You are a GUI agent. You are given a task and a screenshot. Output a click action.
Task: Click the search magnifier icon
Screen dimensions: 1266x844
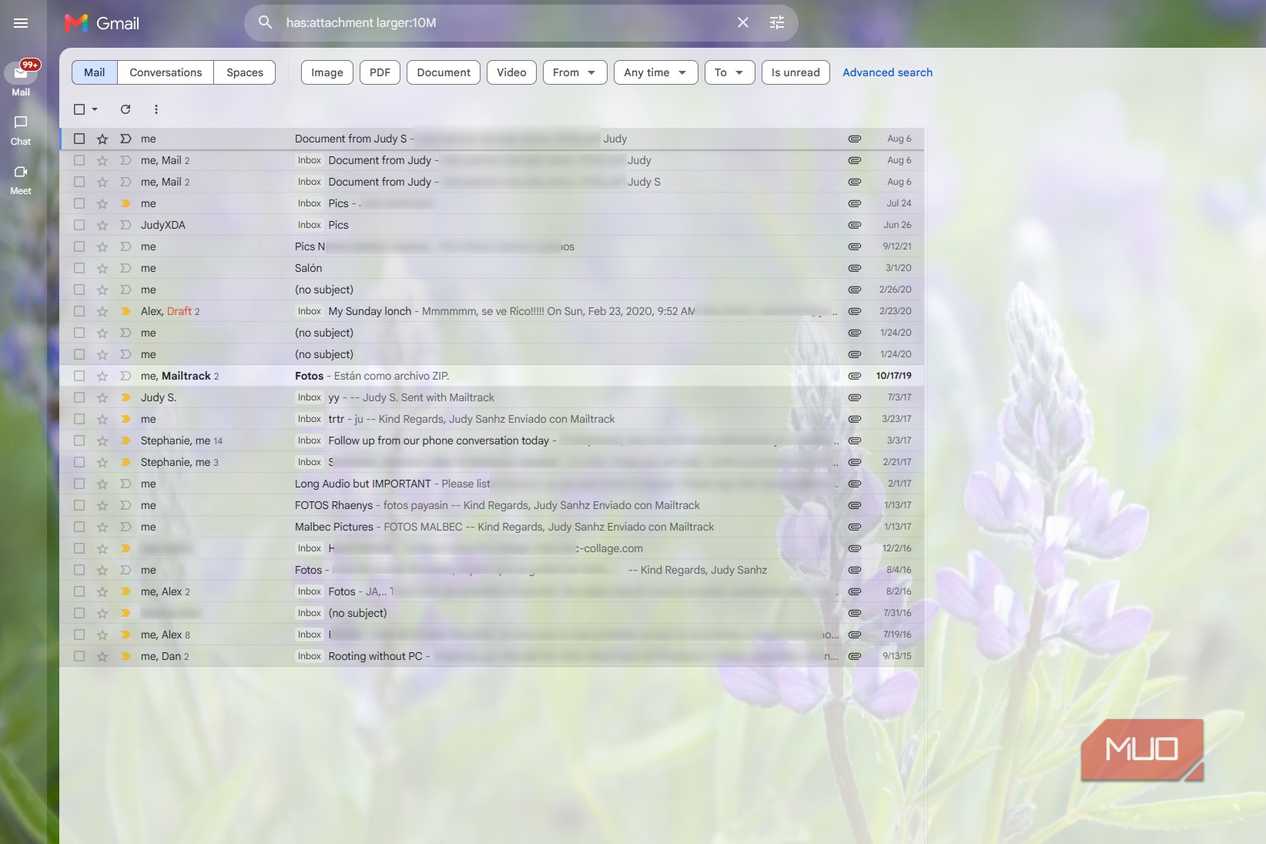click(x=265, y=22)
